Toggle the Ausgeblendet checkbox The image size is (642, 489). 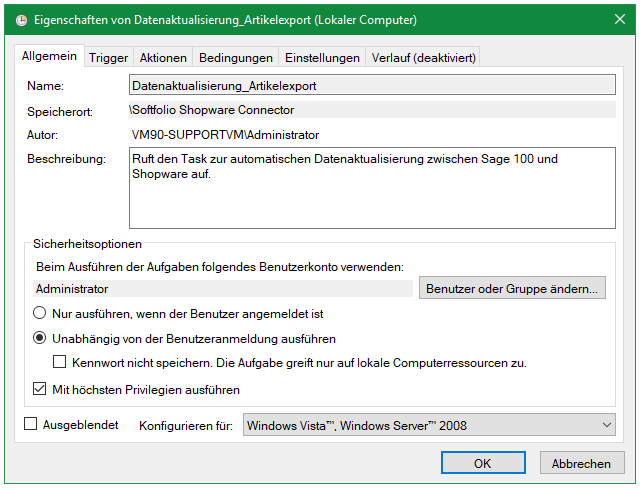point(30,425)
